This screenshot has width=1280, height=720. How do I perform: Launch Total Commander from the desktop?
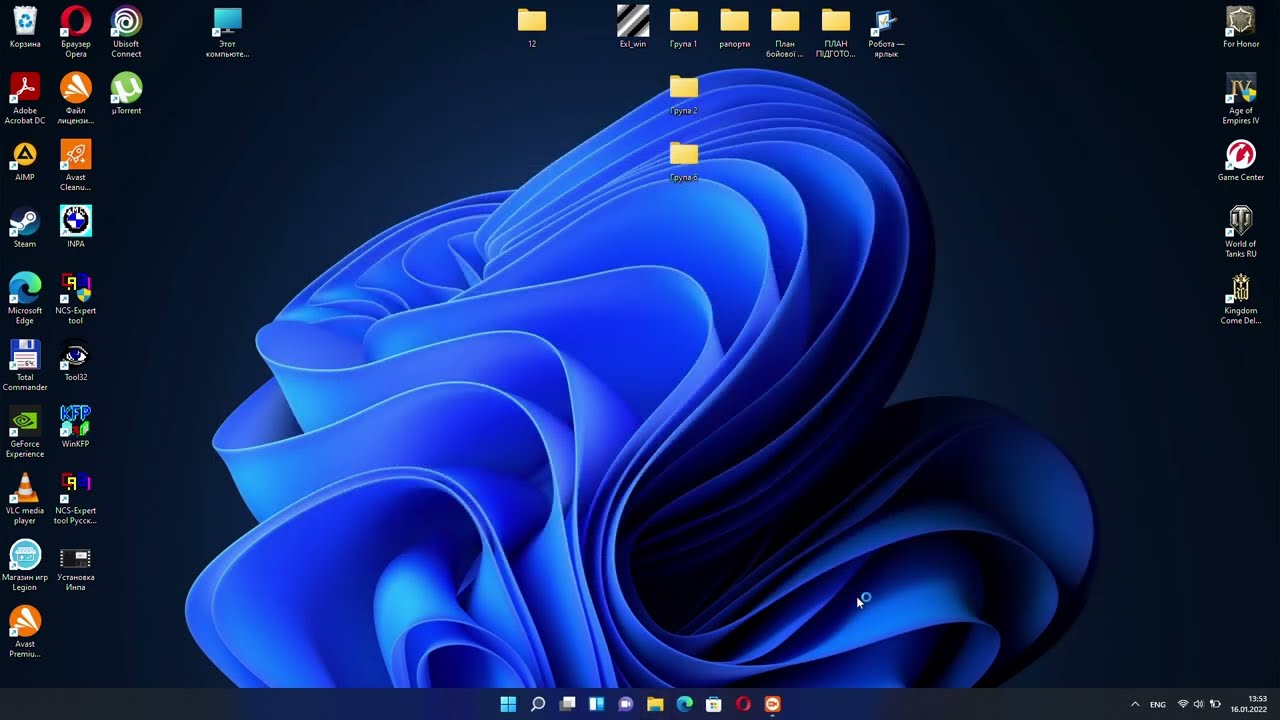(x=25, y=366)
